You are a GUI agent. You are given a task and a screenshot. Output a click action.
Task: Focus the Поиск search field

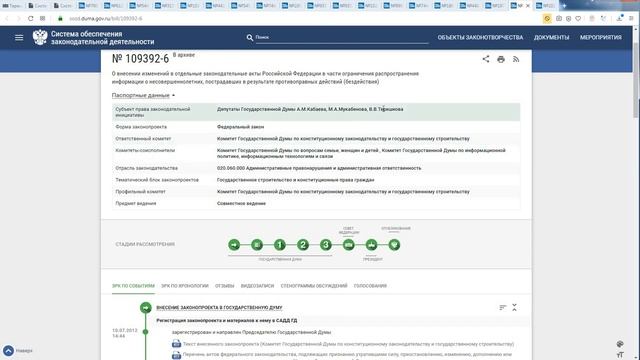(x=341, y=37)
